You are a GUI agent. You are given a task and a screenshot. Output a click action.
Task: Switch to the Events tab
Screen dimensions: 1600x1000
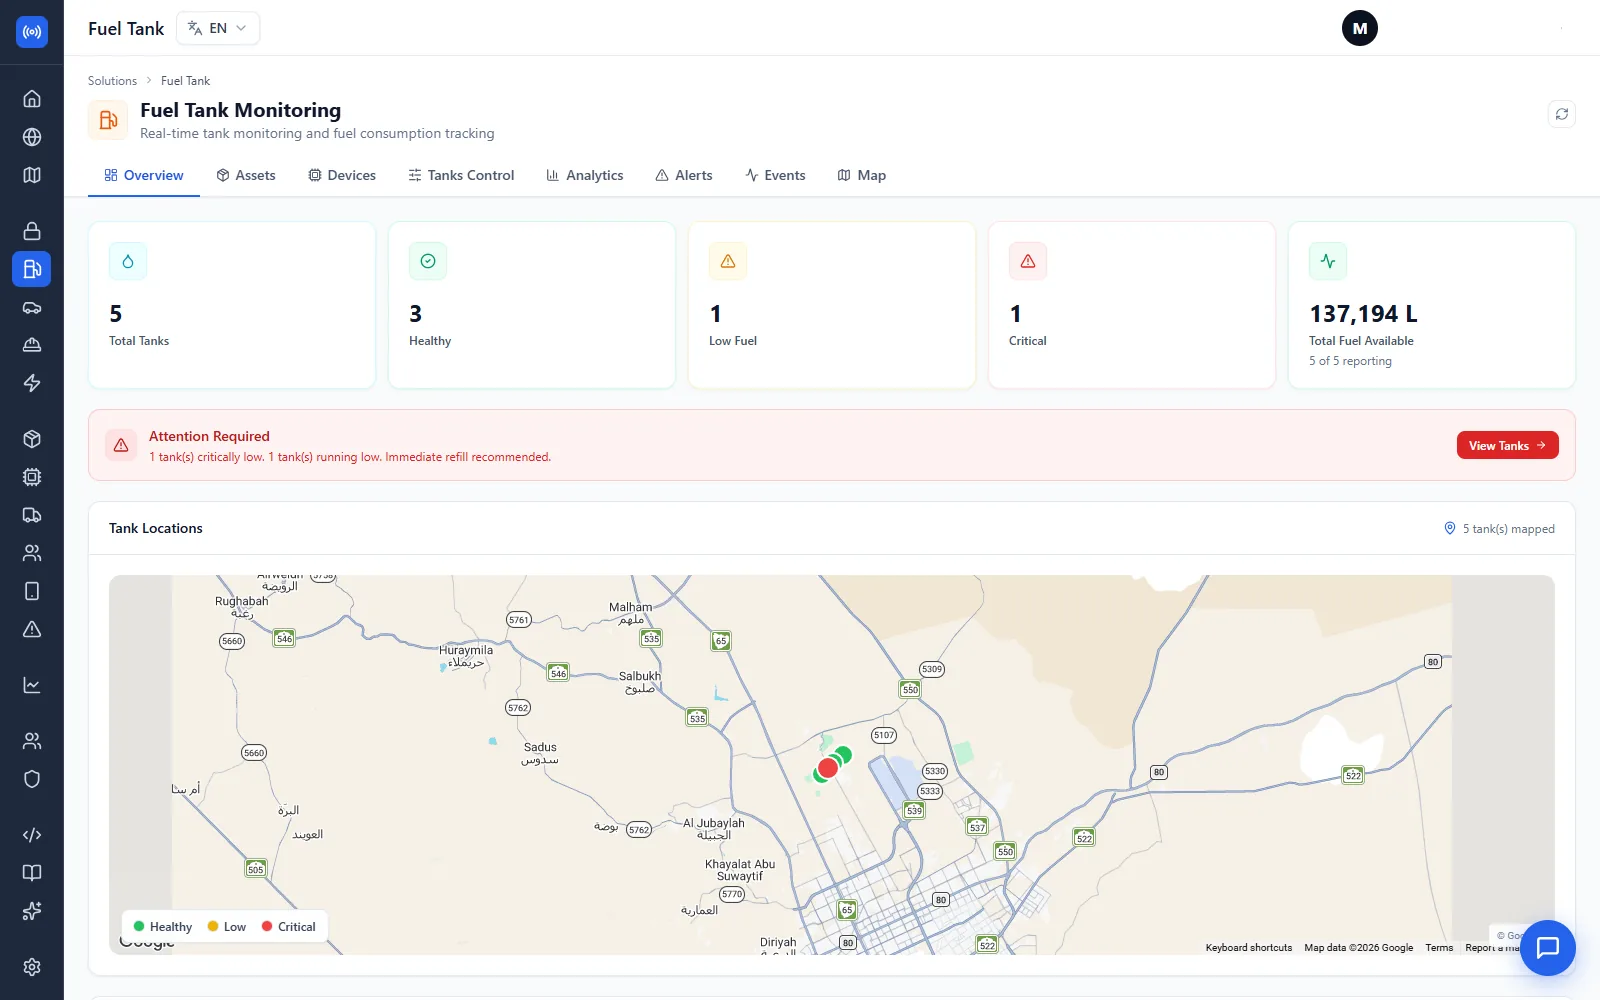click(x=775, y=175)
